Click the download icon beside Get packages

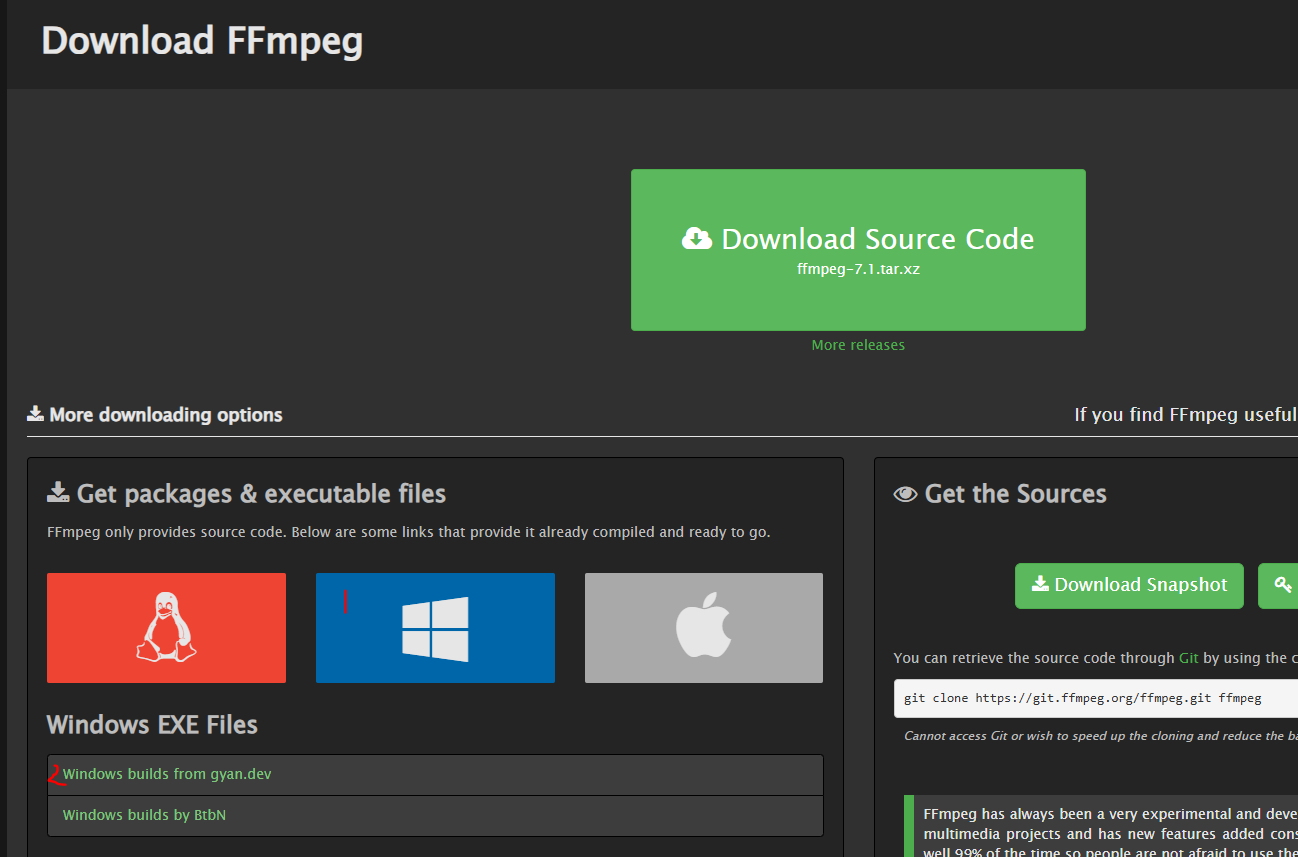[58, 492]
